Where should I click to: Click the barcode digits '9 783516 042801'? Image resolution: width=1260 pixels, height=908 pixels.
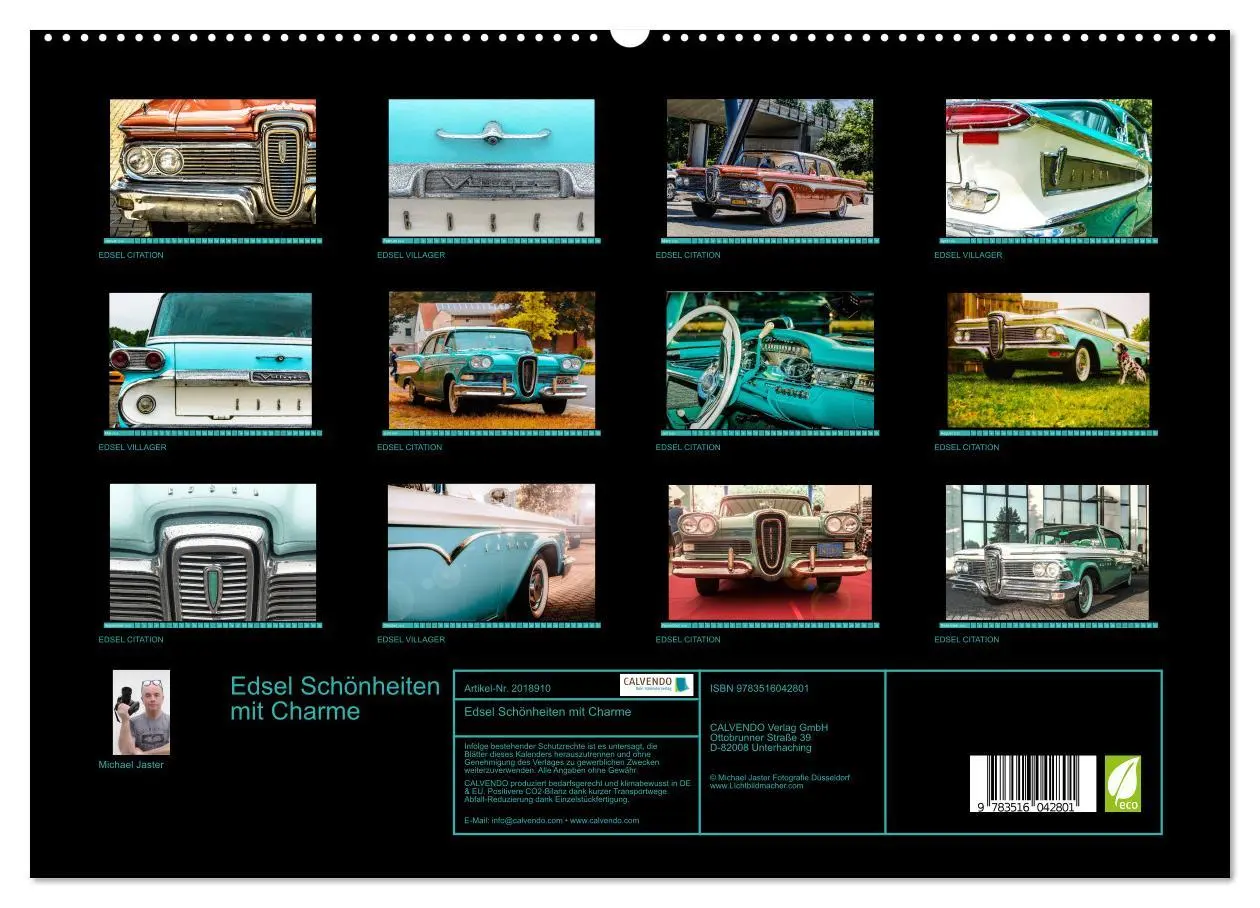[x=1027, y=806]
